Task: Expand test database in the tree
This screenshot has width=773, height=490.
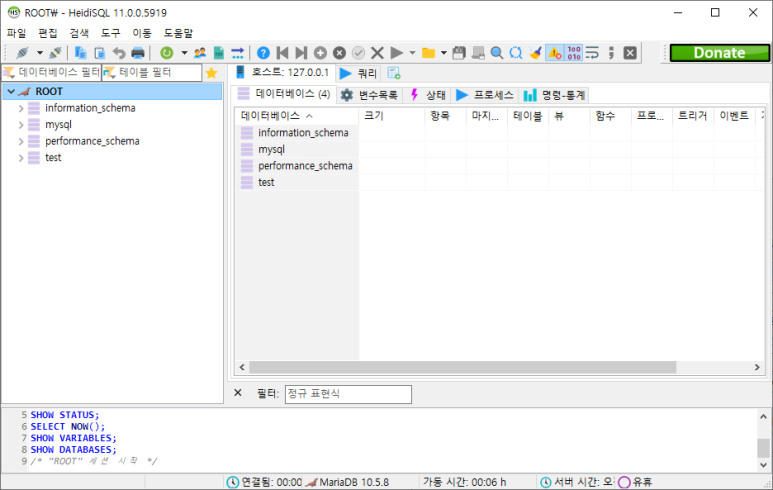Action: (21, 158)
